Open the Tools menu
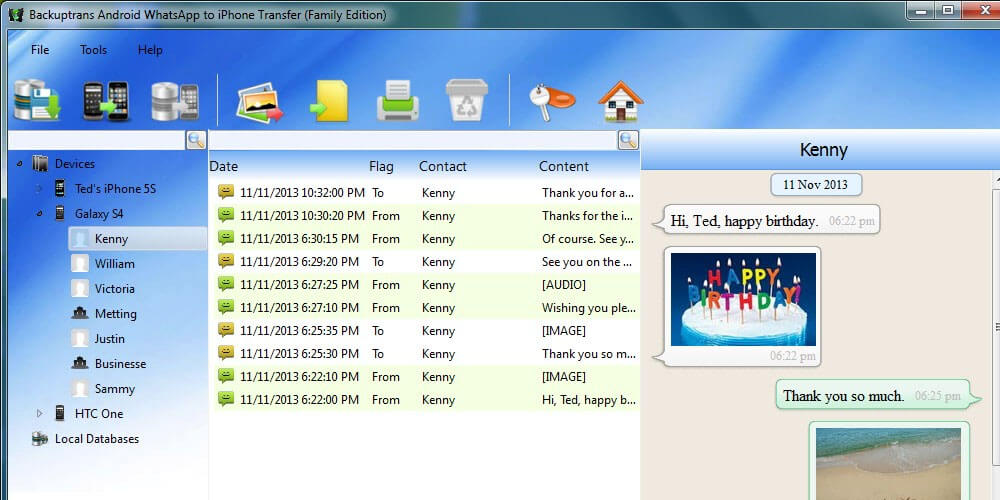1000x500 pixels. [93, 50]
